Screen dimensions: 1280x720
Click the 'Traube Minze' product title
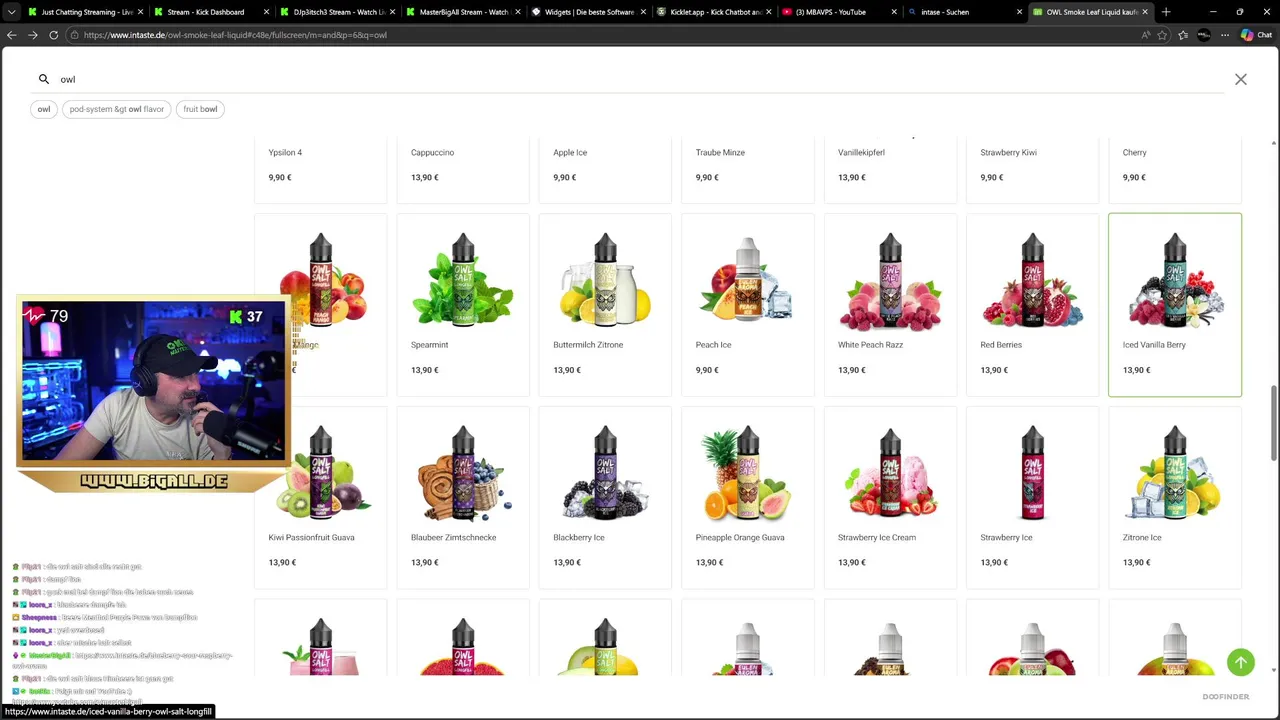(x=720, y=152)
